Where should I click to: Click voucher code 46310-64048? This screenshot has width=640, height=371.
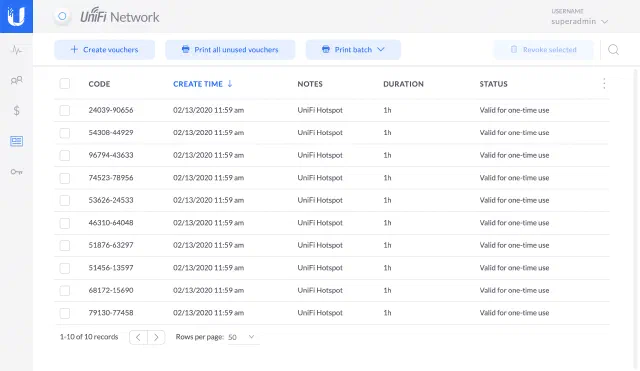pyautogui.click(x=111, y=223)
